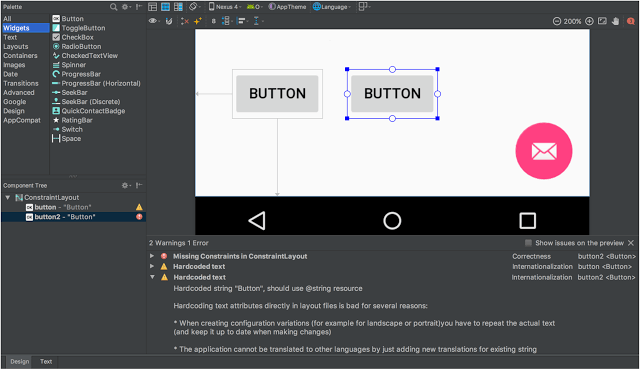640x369 pixels.
Task: Select the pan hand tool icon
Action: [x=616, y=21]
